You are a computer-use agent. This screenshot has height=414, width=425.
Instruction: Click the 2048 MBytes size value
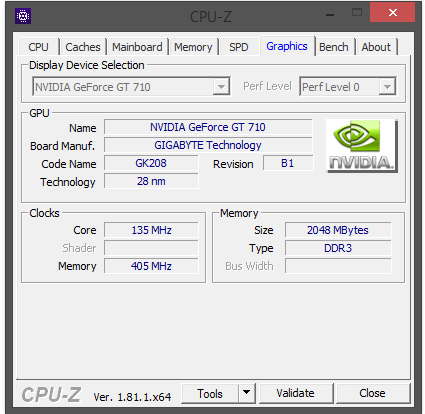tap(338, 230)
